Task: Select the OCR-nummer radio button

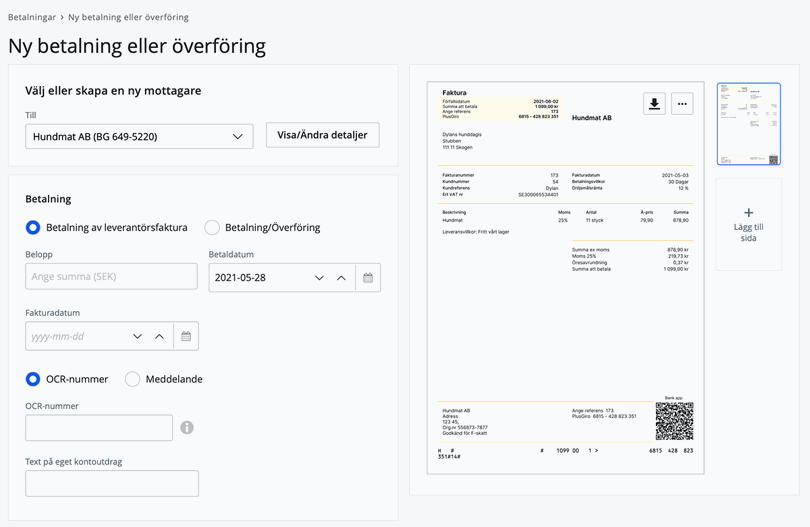Action: click(33, 379)
